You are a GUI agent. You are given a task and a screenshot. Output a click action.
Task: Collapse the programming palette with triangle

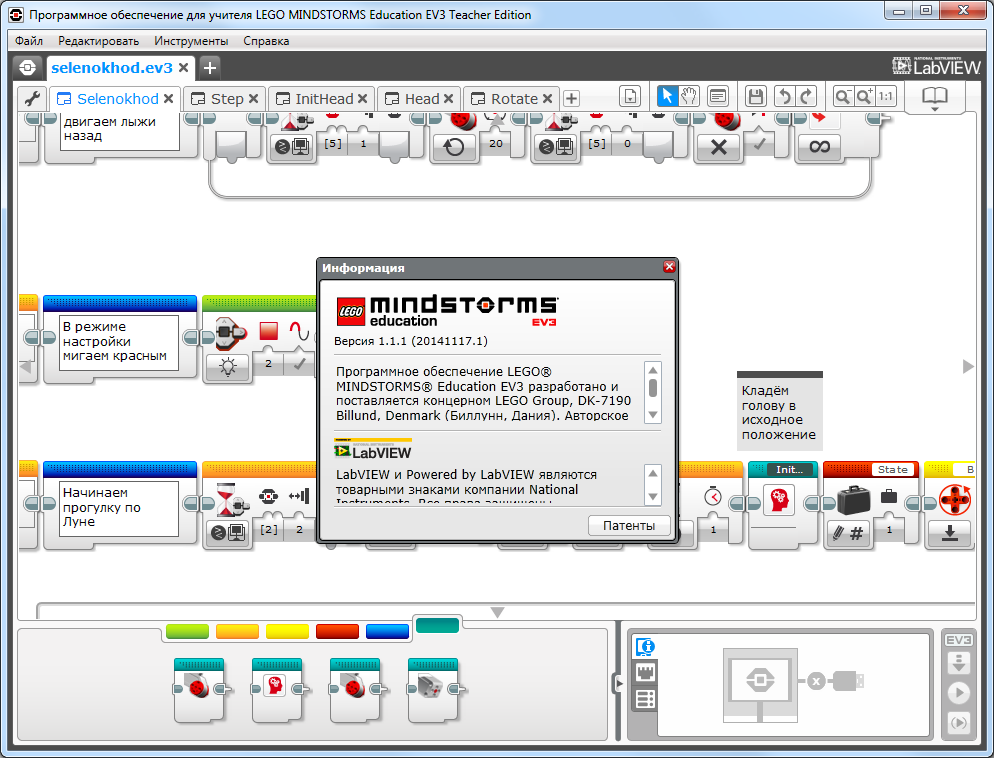[498, 612]
